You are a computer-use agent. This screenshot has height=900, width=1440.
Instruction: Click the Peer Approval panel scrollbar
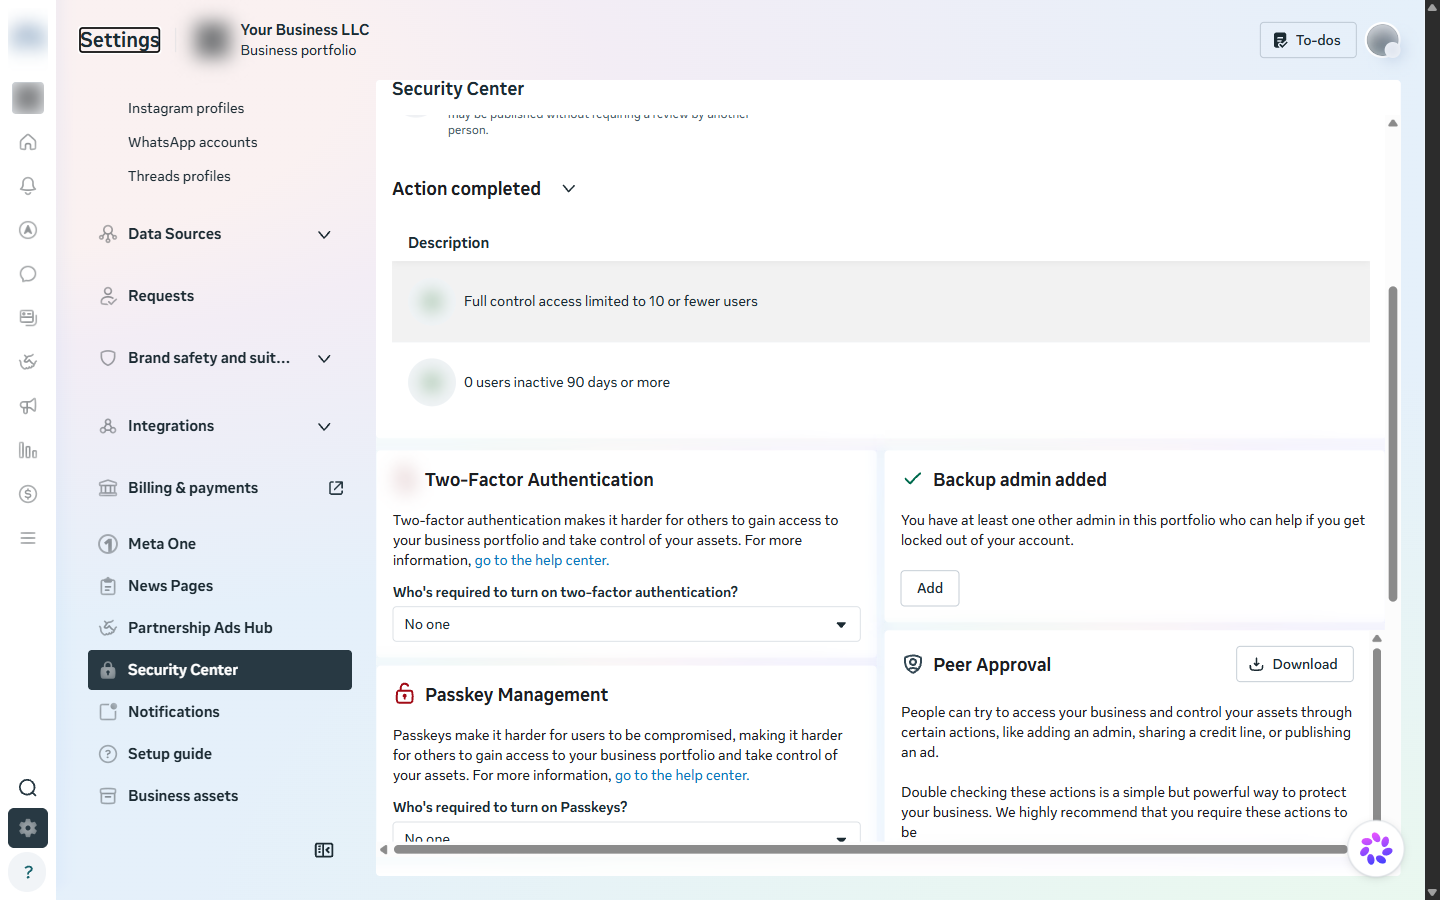1377,734
